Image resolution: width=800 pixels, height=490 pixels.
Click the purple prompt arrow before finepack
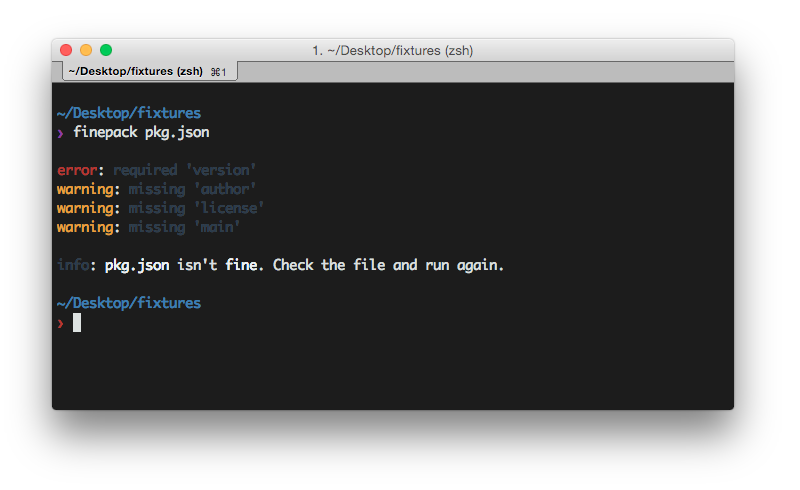pyautogui.click(x=60, y=132)
